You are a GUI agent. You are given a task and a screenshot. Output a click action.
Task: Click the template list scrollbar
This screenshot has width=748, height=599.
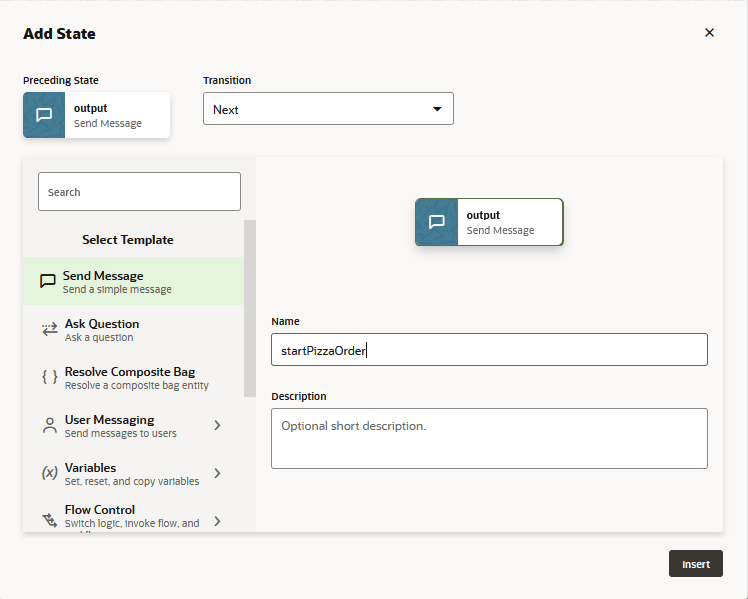coord(250,300)
